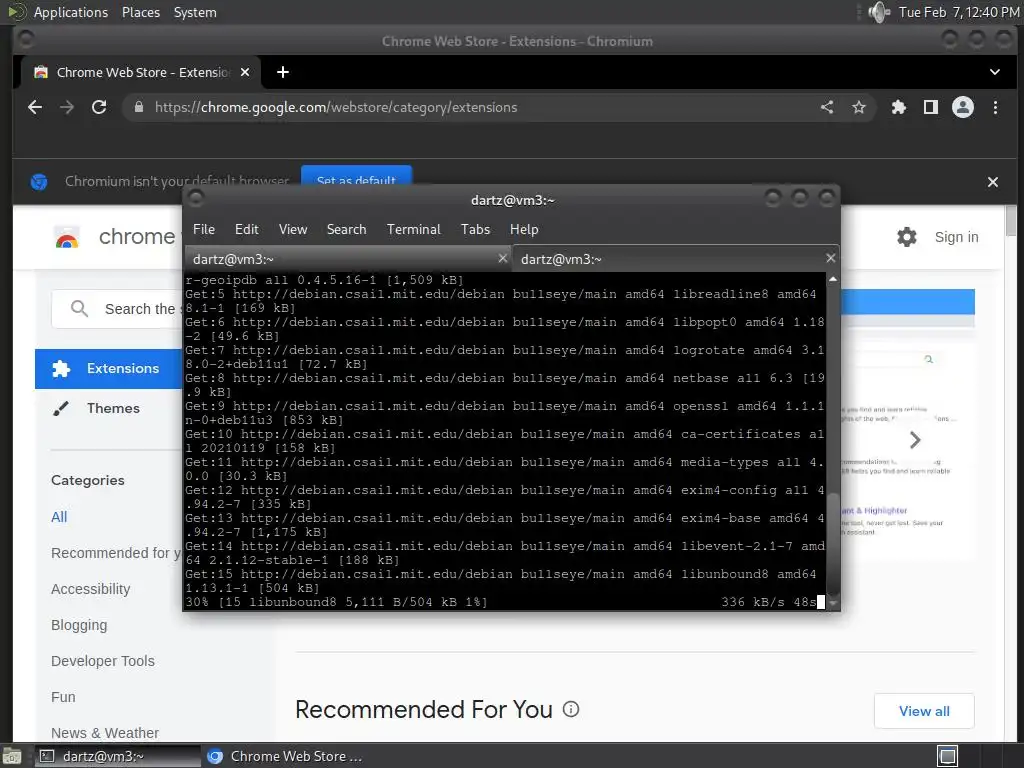This screenshot has height=768, width=1024.
Task: Click Sign in on Web Store
Action: (956, 236)
